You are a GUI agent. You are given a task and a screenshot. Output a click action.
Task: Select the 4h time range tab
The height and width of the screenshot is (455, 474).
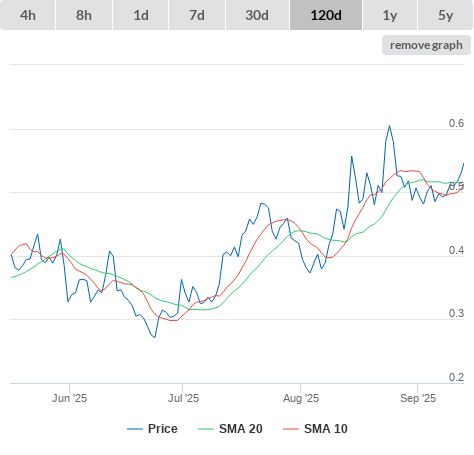coord(28,15)
